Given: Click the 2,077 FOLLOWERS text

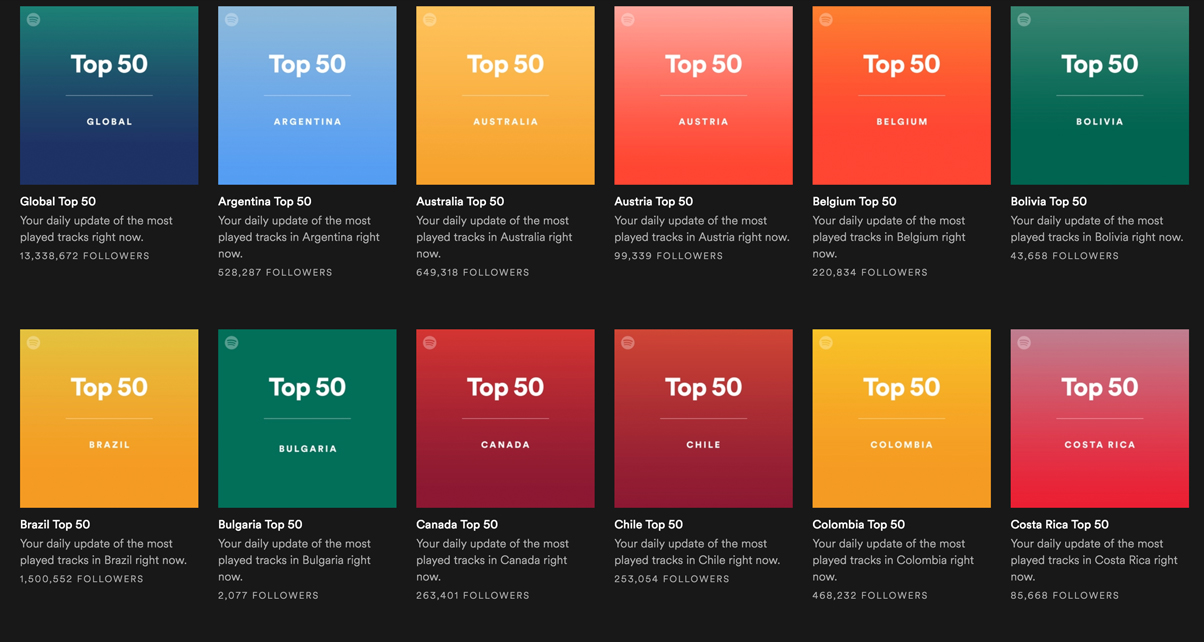Looking at the screenshot, I should point(268,595).
